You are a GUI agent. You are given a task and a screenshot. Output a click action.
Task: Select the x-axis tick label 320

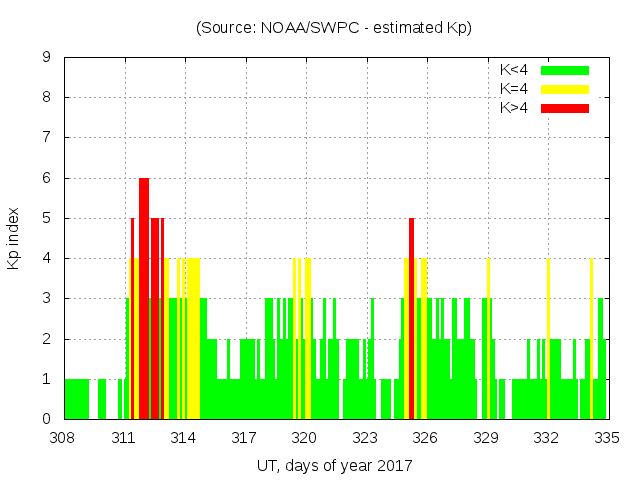(305, 438)
